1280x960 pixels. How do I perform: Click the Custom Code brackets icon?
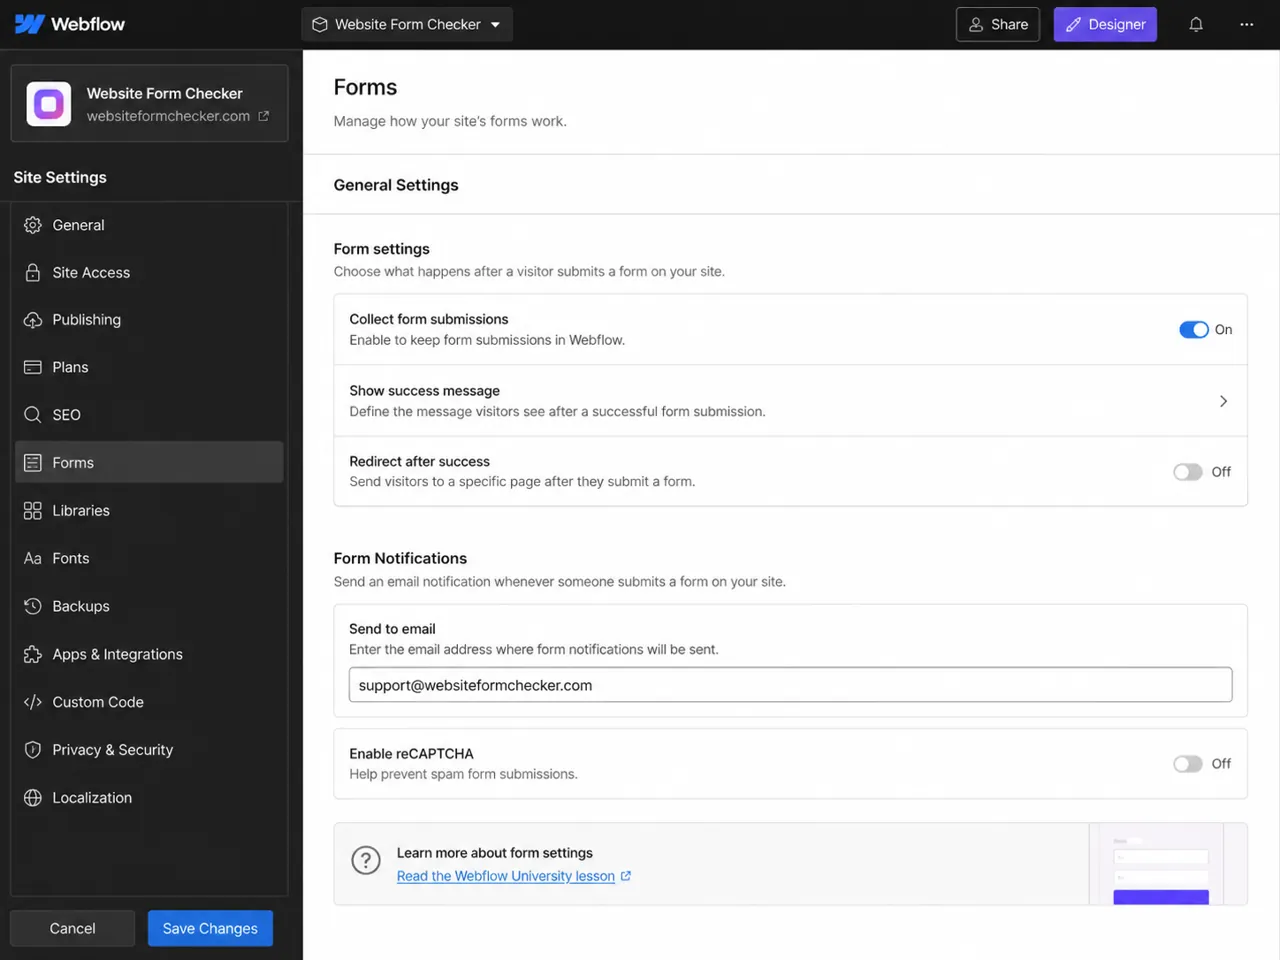[33, 702]
